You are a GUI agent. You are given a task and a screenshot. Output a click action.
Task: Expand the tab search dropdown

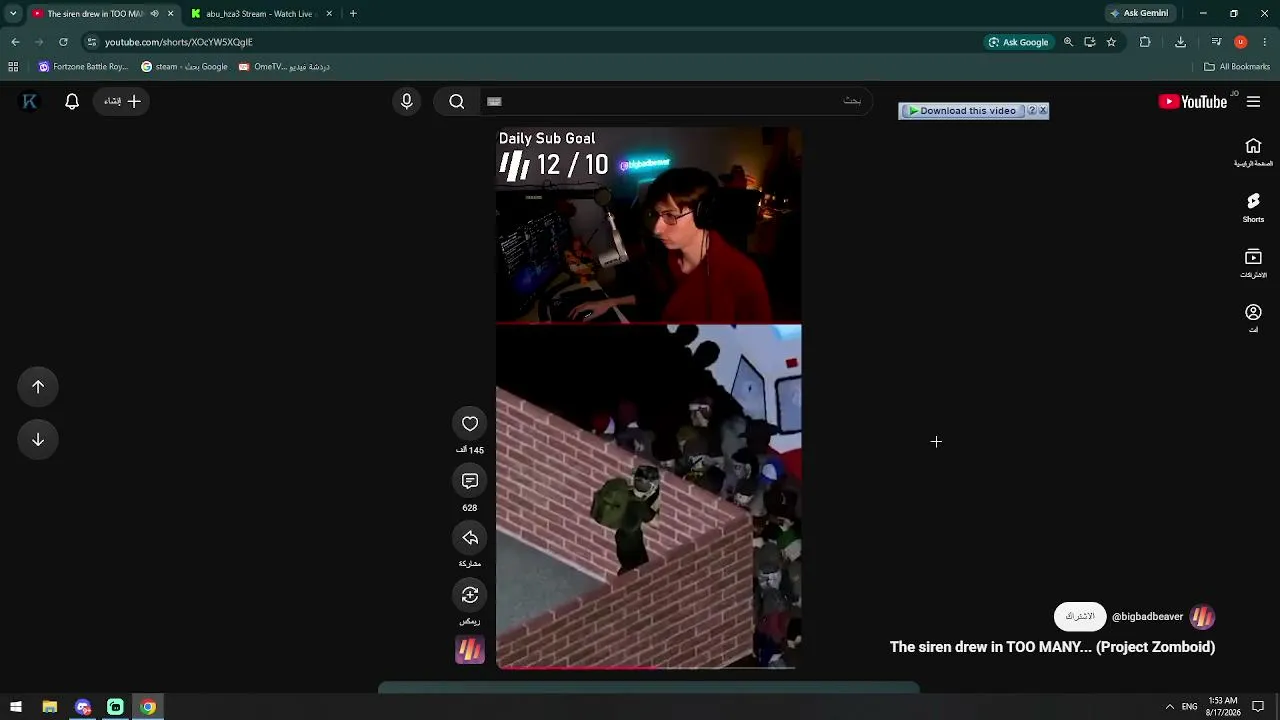[x=13, y=14]
